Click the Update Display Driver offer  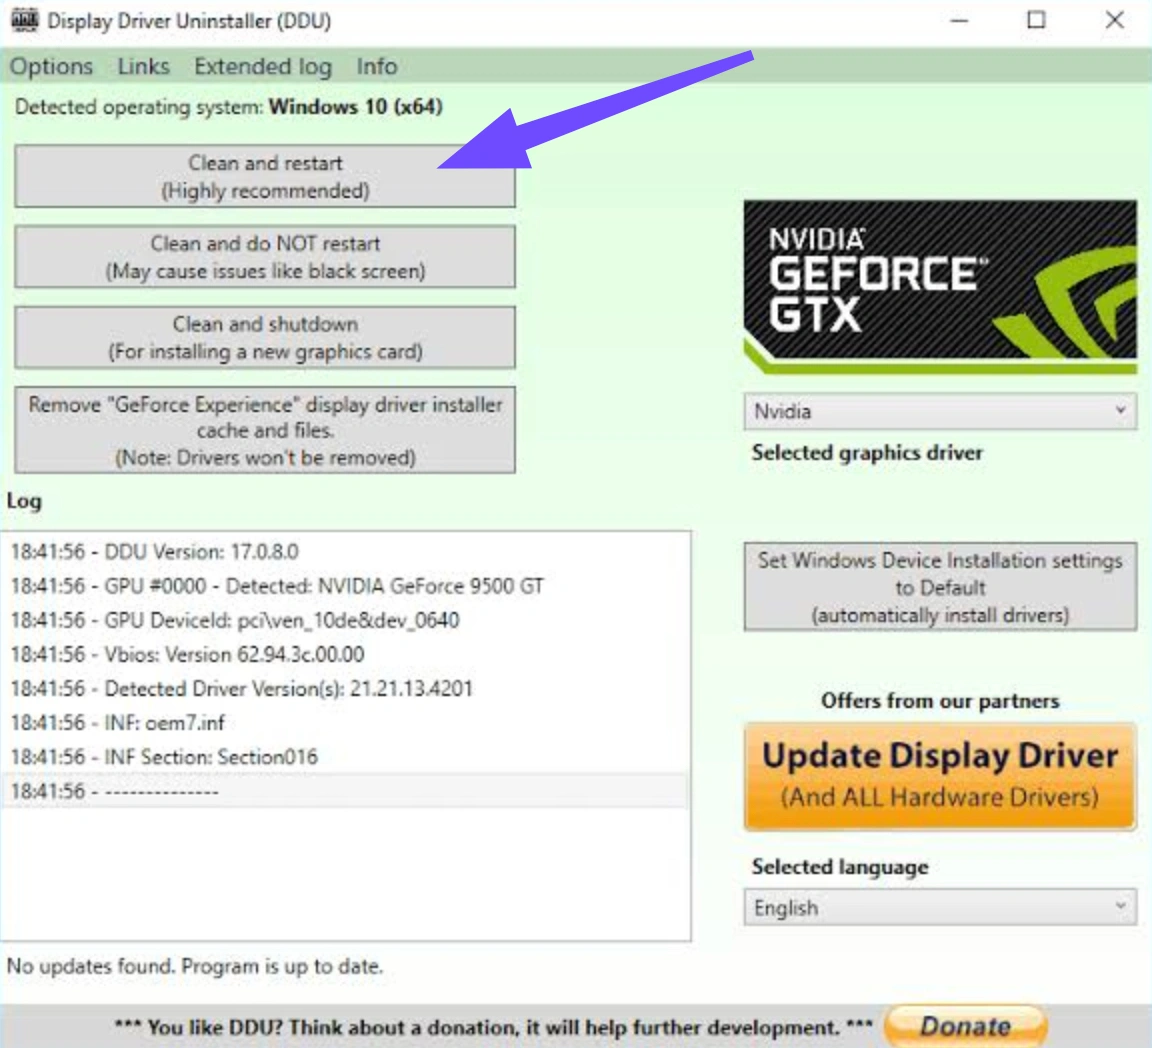pyautogui.click(x=940, y=776)
